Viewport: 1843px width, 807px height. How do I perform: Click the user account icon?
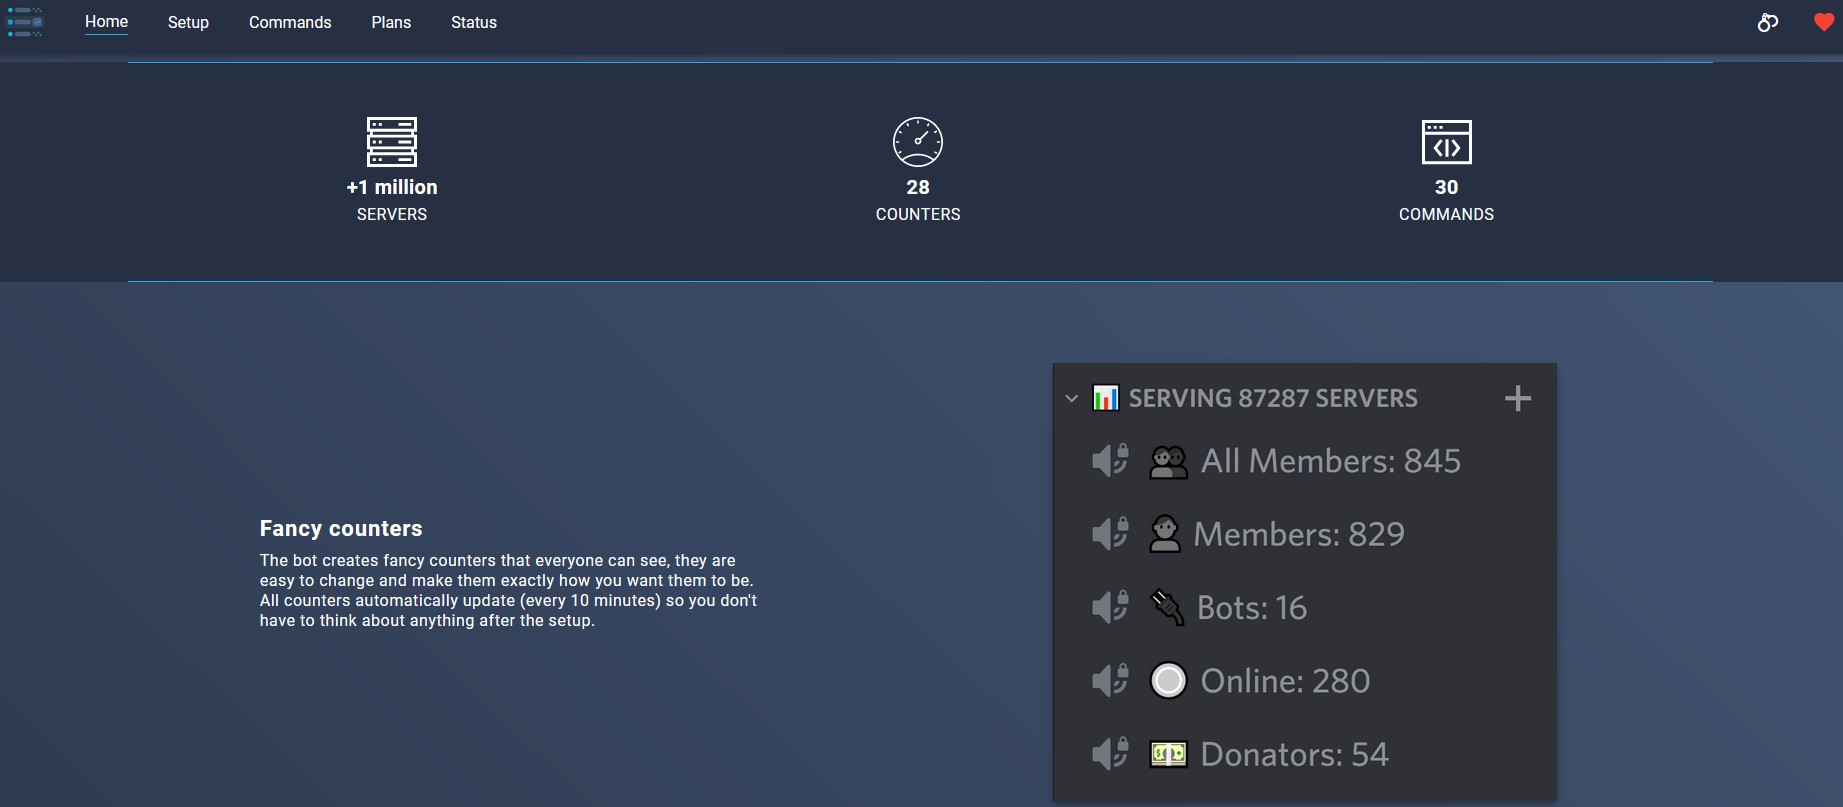coord(1768,22)
